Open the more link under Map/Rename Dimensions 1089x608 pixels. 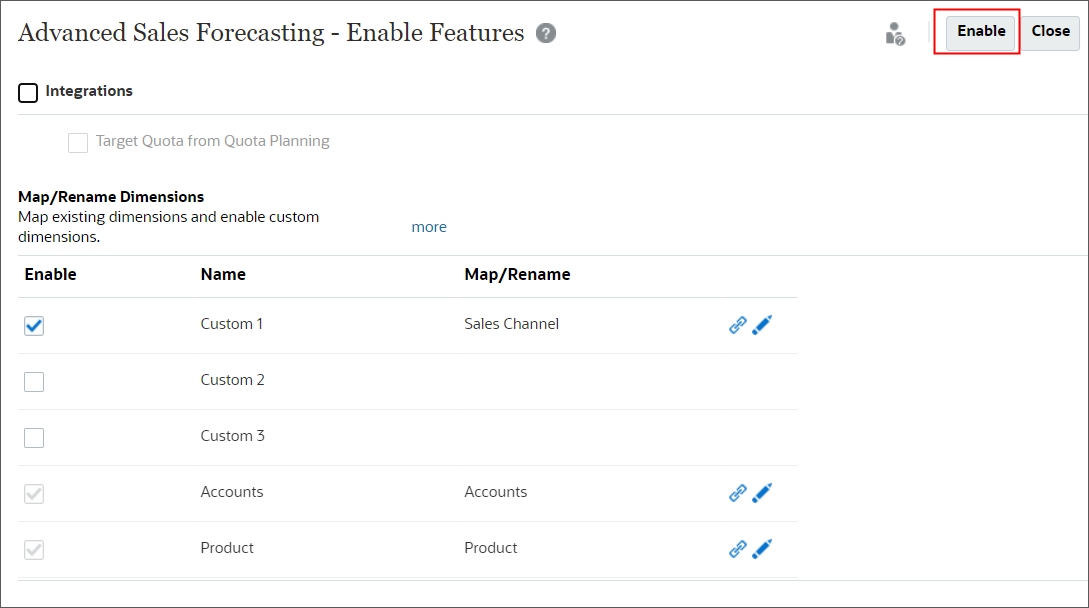pyautogui.click(x=429, y=226)
